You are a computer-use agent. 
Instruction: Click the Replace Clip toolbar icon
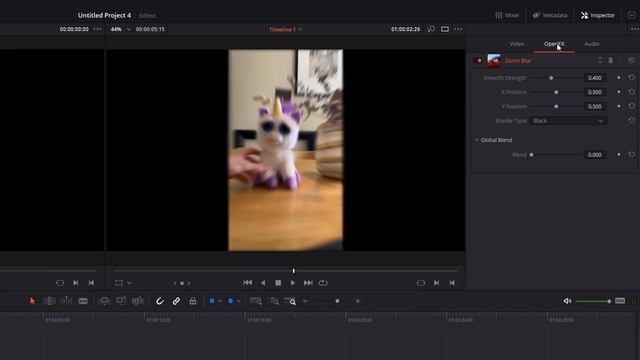(x=138, y=301)
